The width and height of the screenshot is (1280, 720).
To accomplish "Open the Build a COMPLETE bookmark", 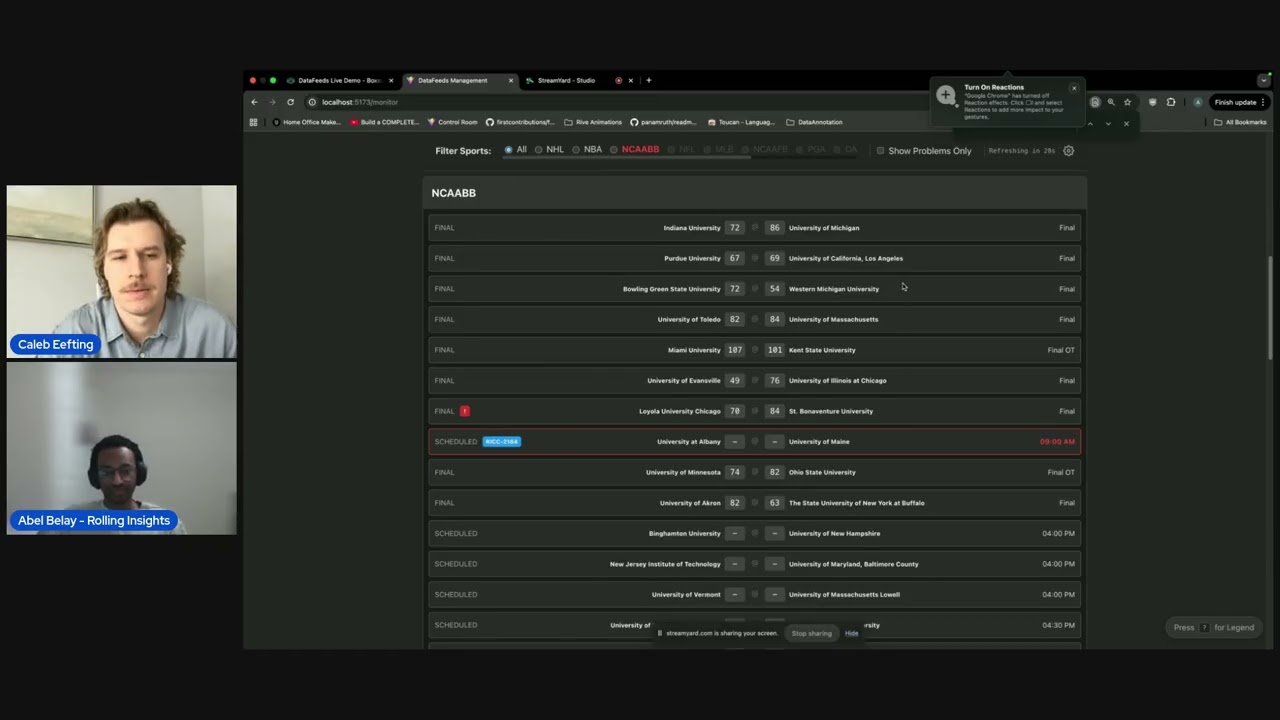I will click(385, 122).
